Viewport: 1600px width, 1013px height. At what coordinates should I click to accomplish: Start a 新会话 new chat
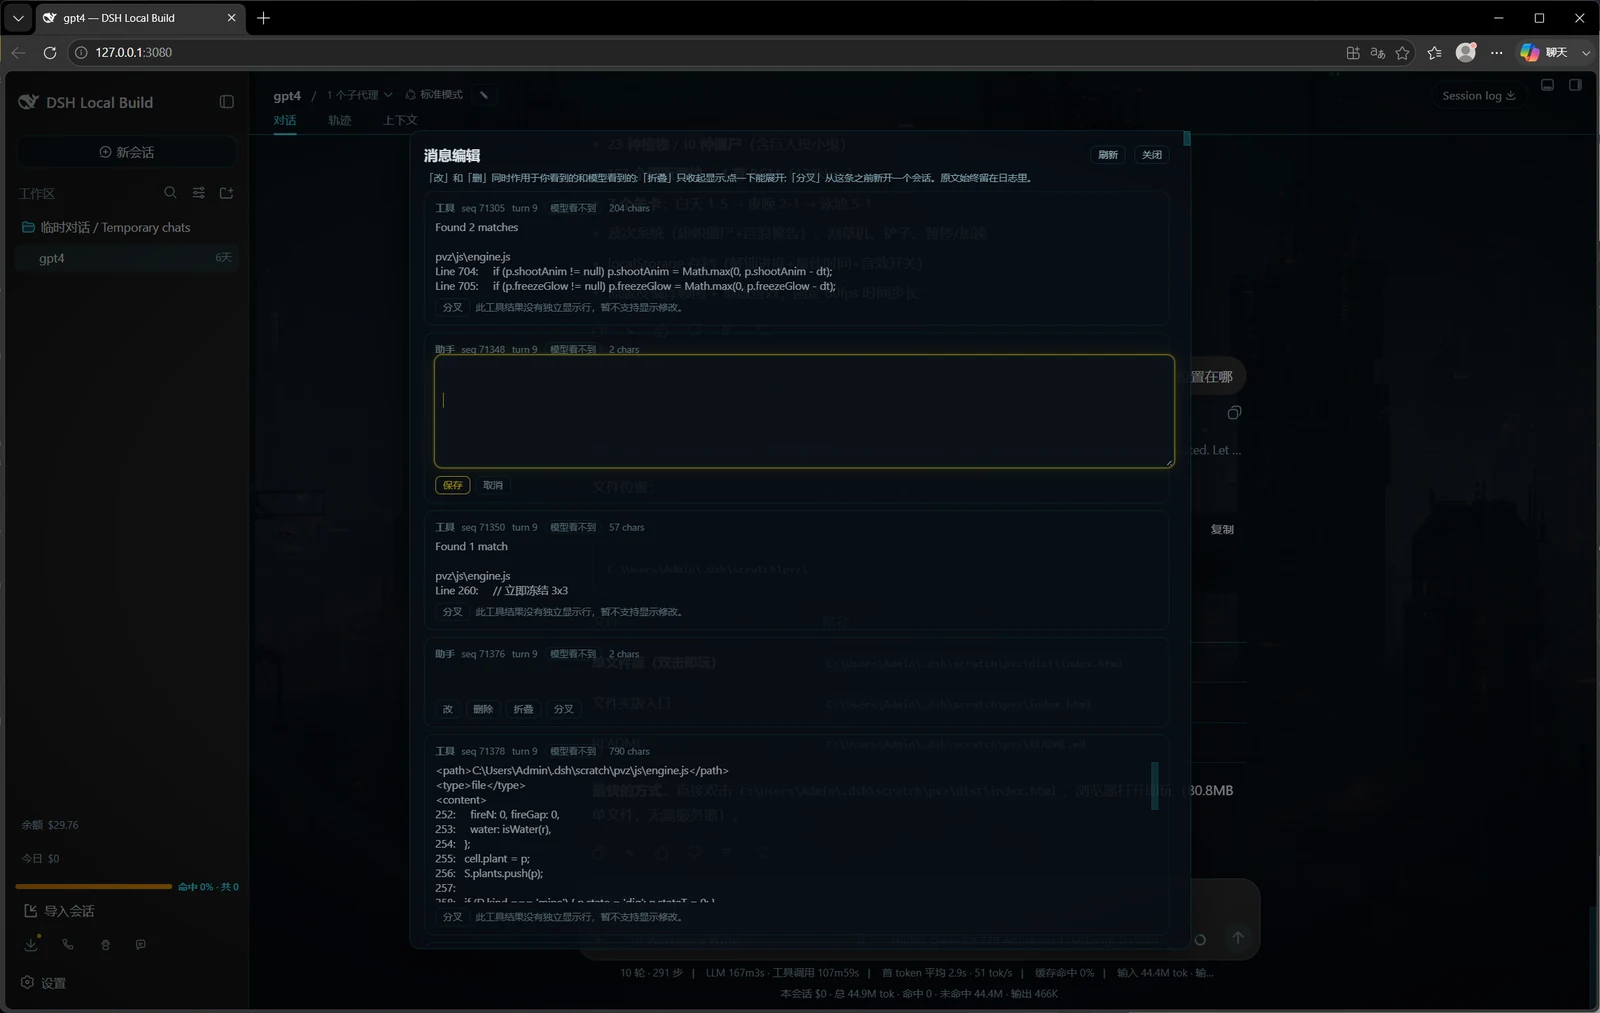pos(127,152)
